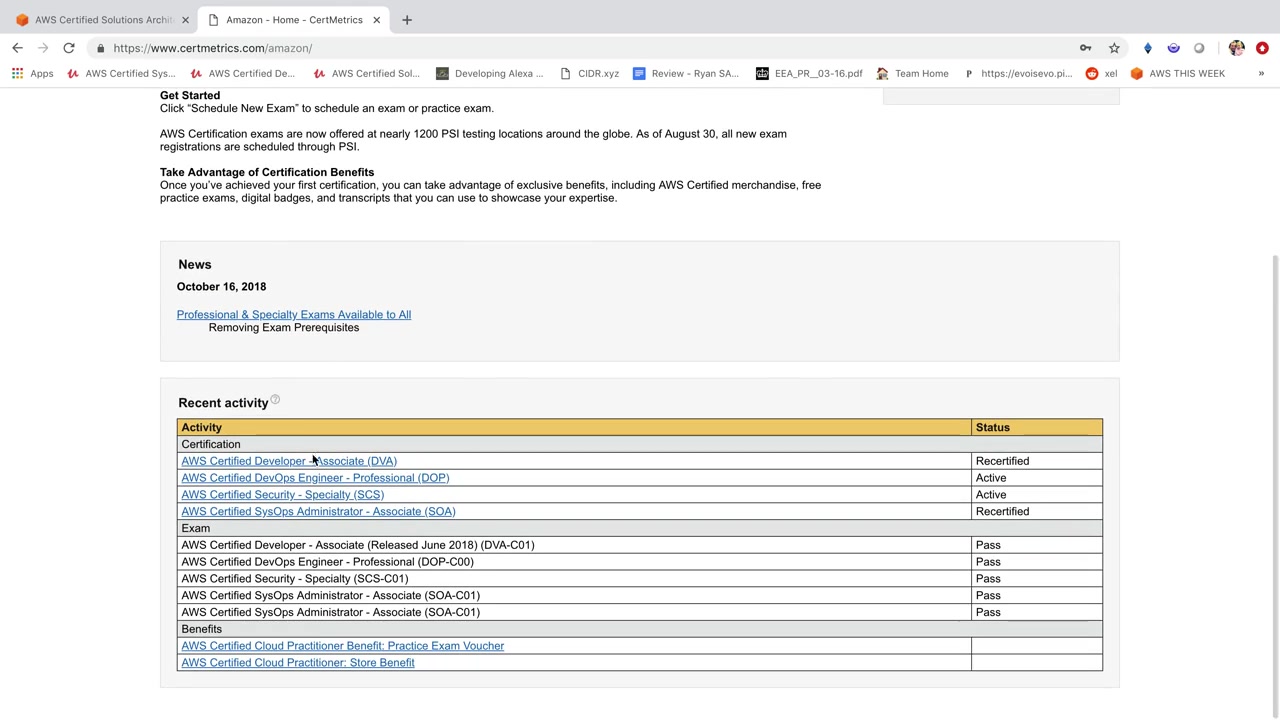Open the https://evoisevo.pi... bookmark

pyautogui.click(x=1018, y=73)
